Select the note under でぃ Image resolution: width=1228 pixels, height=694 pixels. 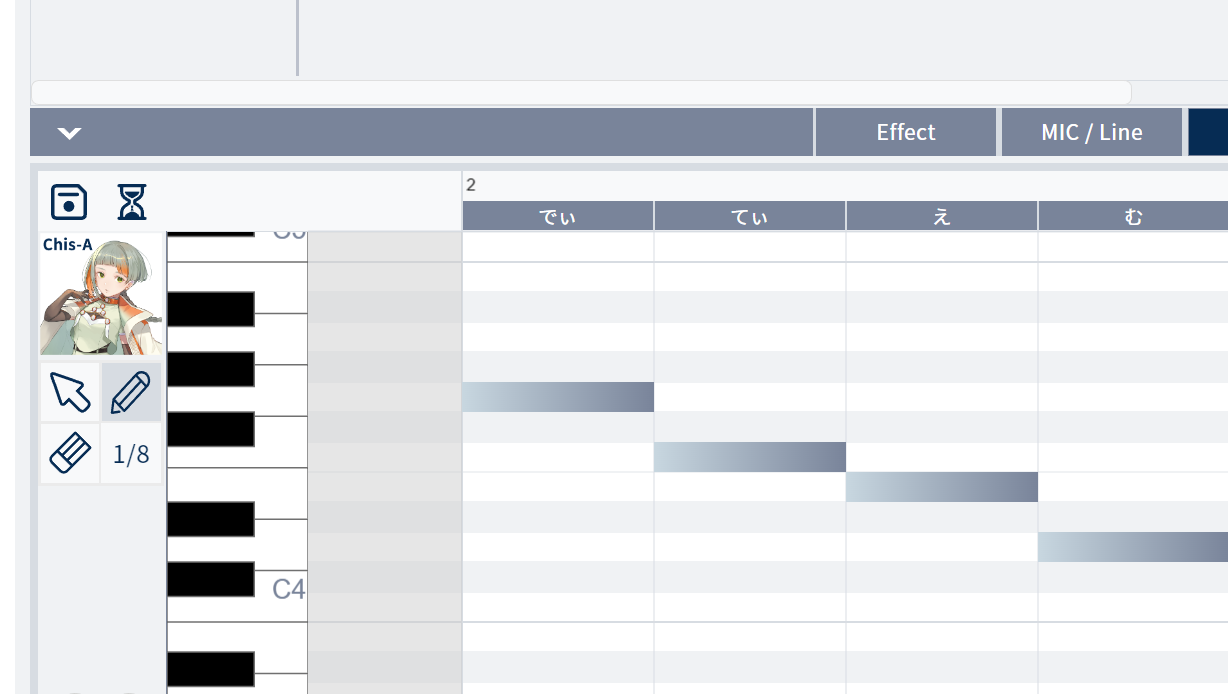(558, 397)
